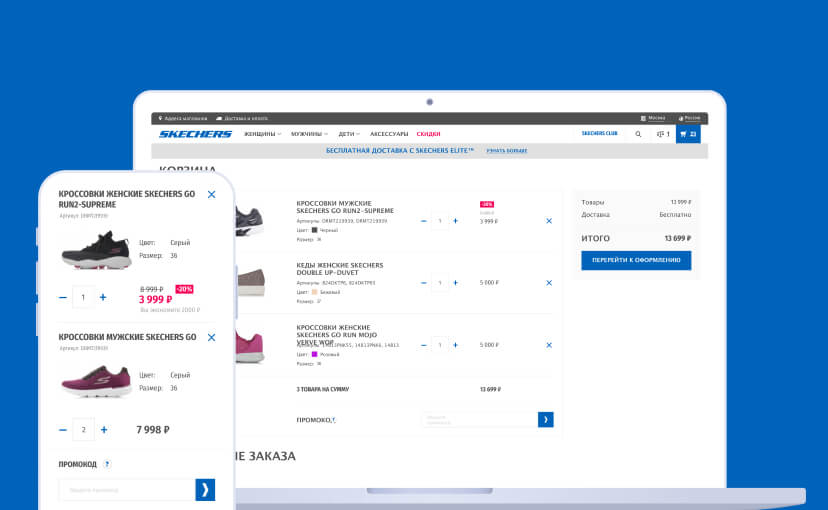Click Перейти к оформлению button

point(636,260)
